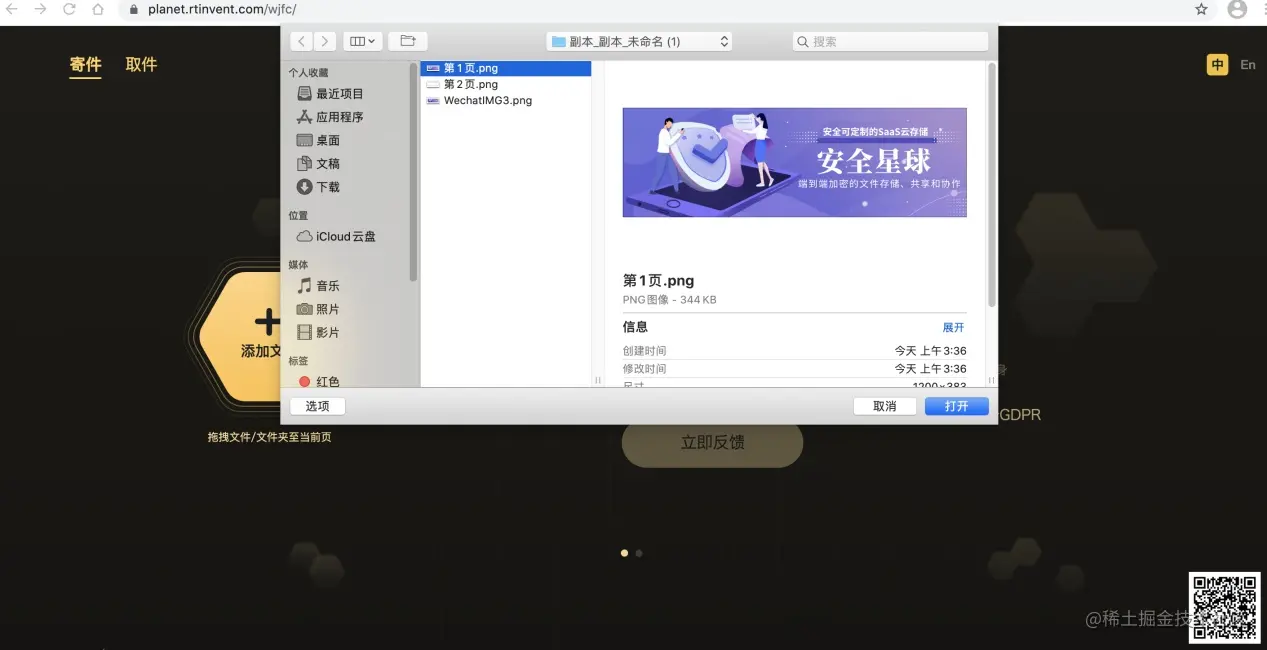Open the folder path dropdown 副本_副本_未命名 (1)
Screen dimensions: 1267x650
pos(639,41)
